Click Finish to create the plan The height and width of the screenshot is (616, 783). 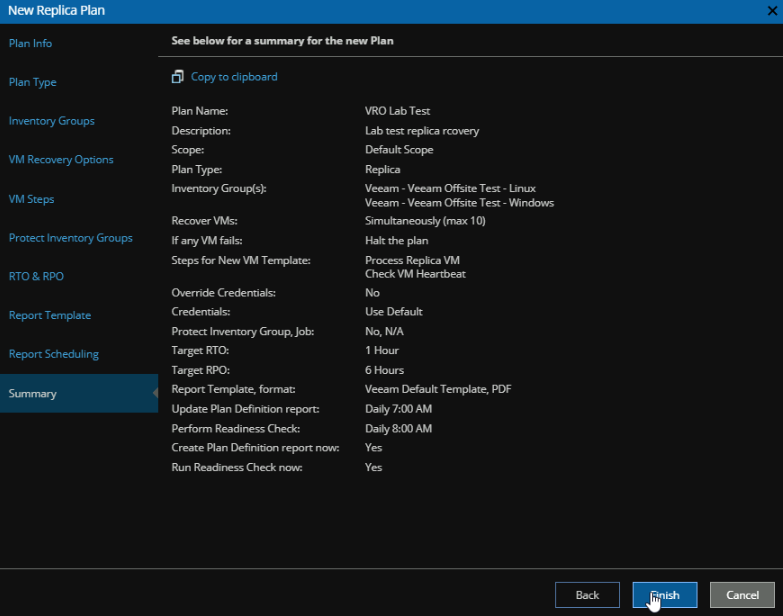pyautogui.click(x=665, y=595)
